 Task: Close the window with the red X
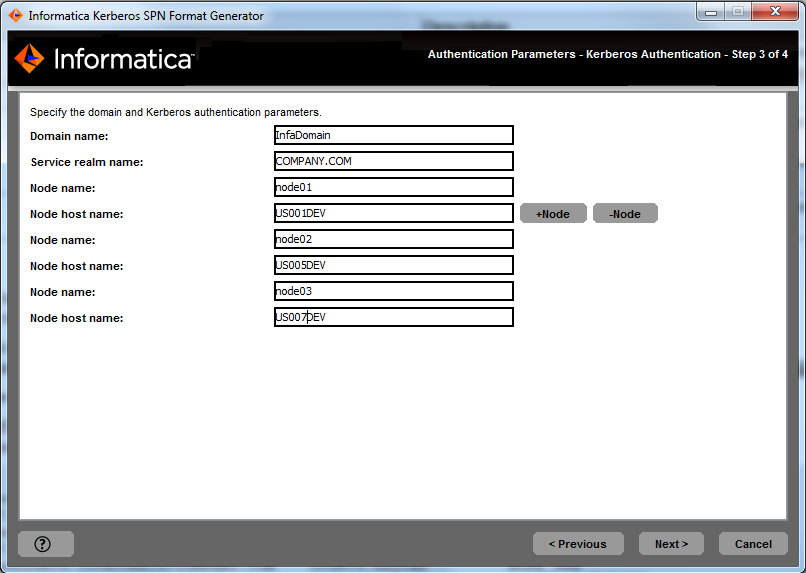coord(775,12)
